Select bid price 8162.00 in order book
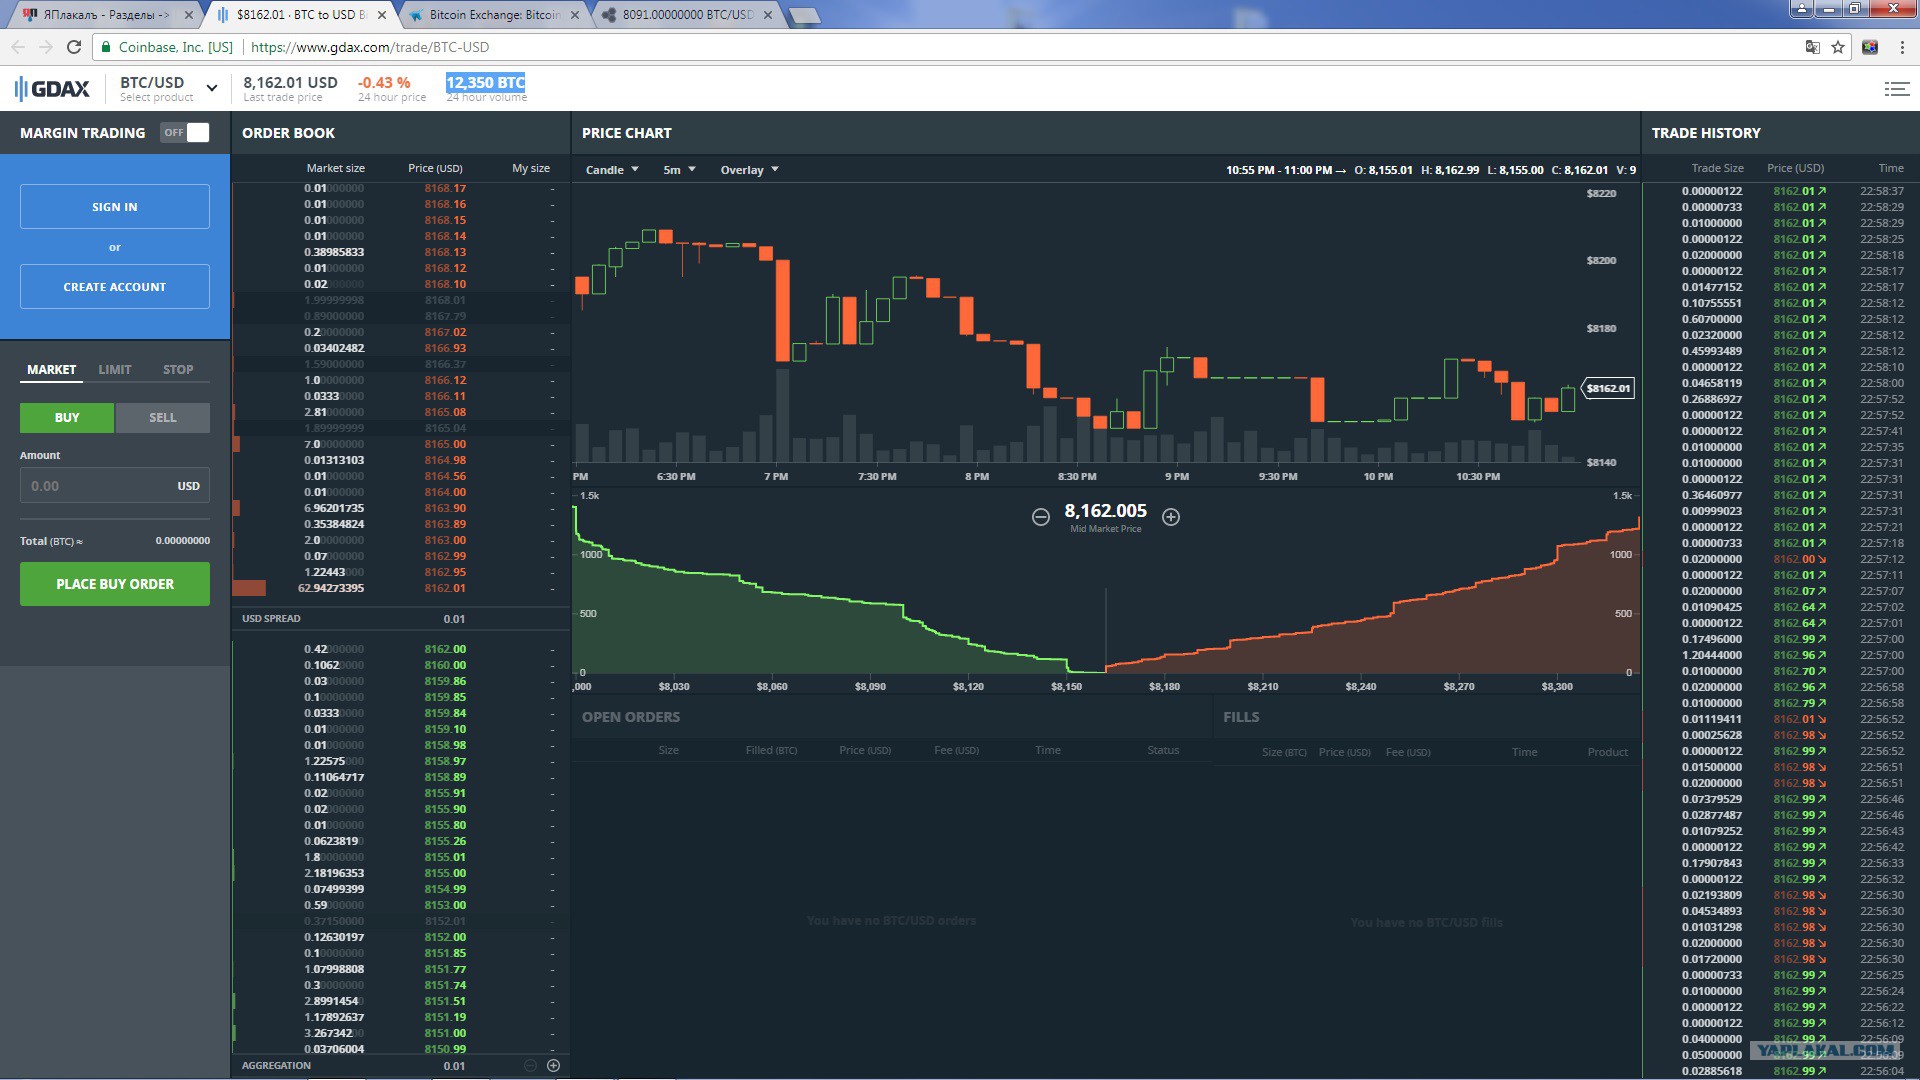The image size is (1920, 1080). click(445, 649)
